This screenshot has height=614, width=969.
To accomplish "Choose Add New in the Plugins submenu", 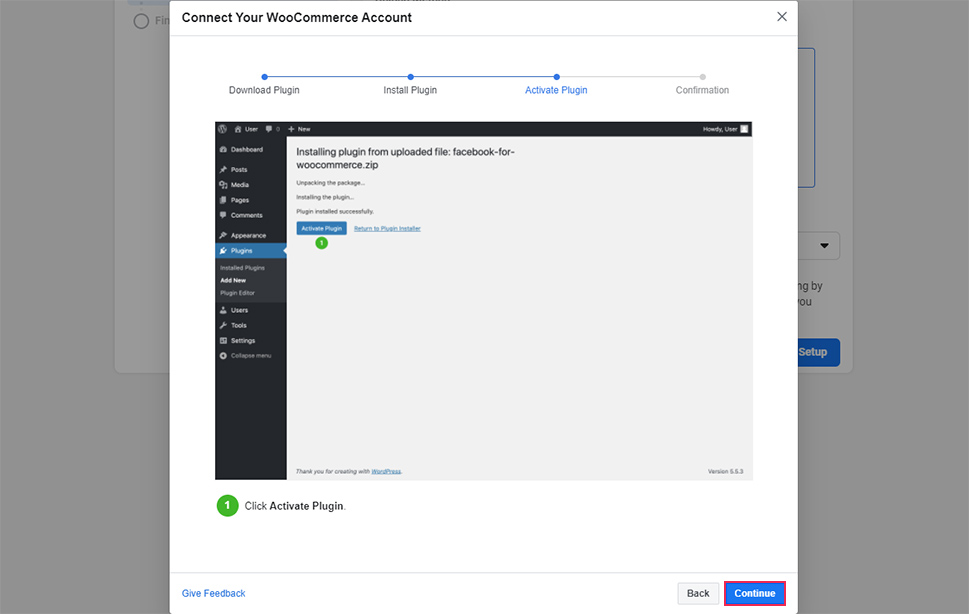I will coord(233,280).
